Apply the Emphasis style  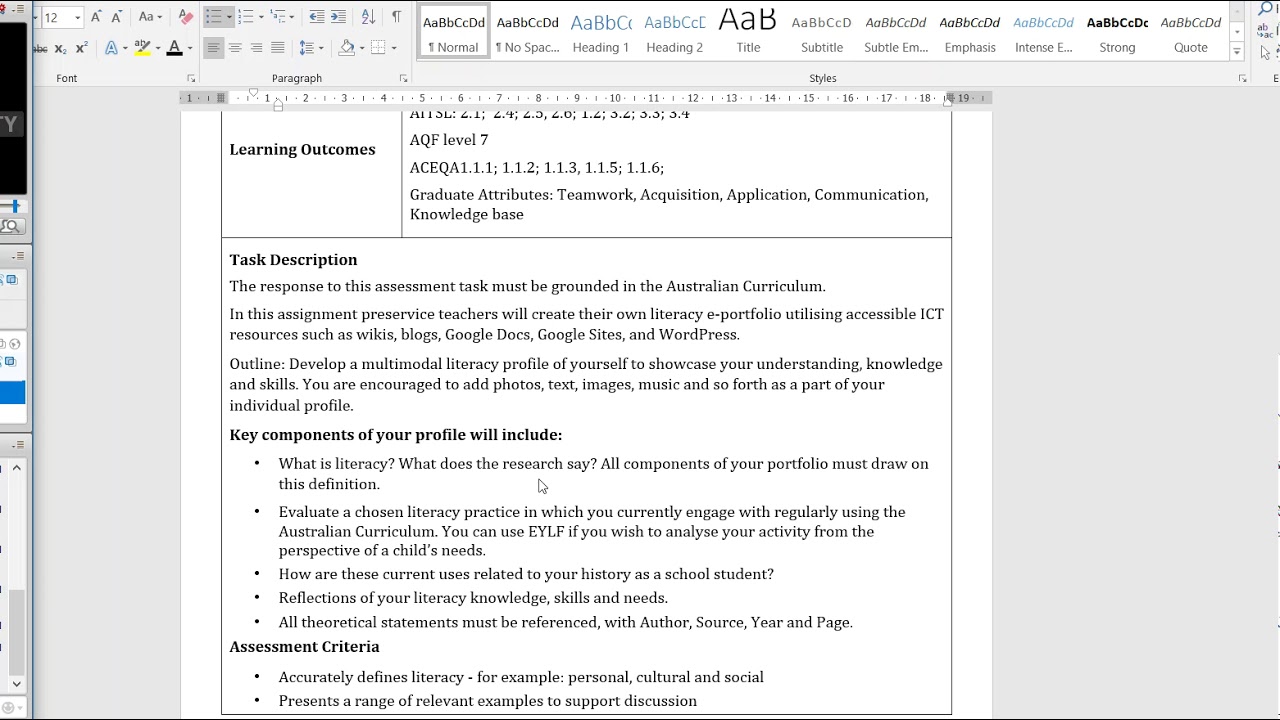970,33
